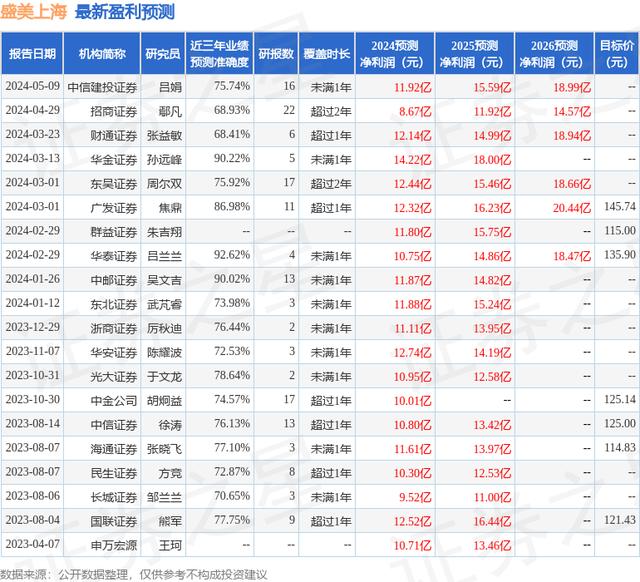Click researcher name 徐涛

(x=170, y=424)
